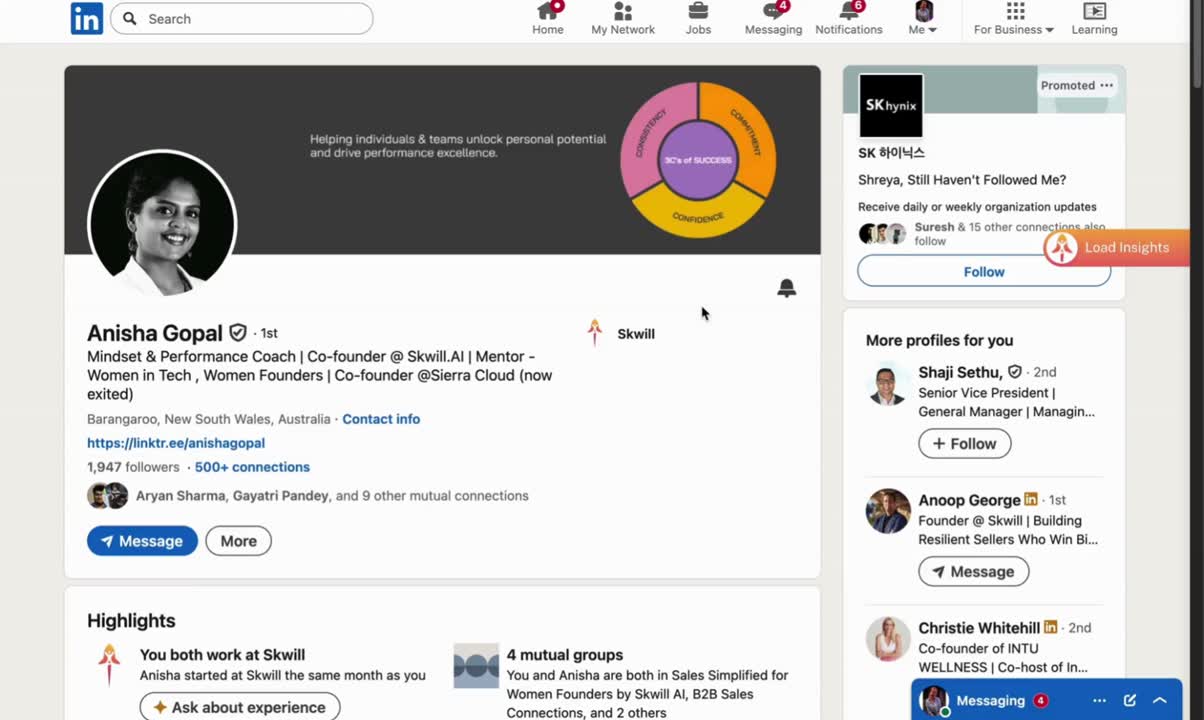Viewport: 1204px width, 720px height.
Task: Open Shaji Sethu's profile name
Action: (960, 372)
